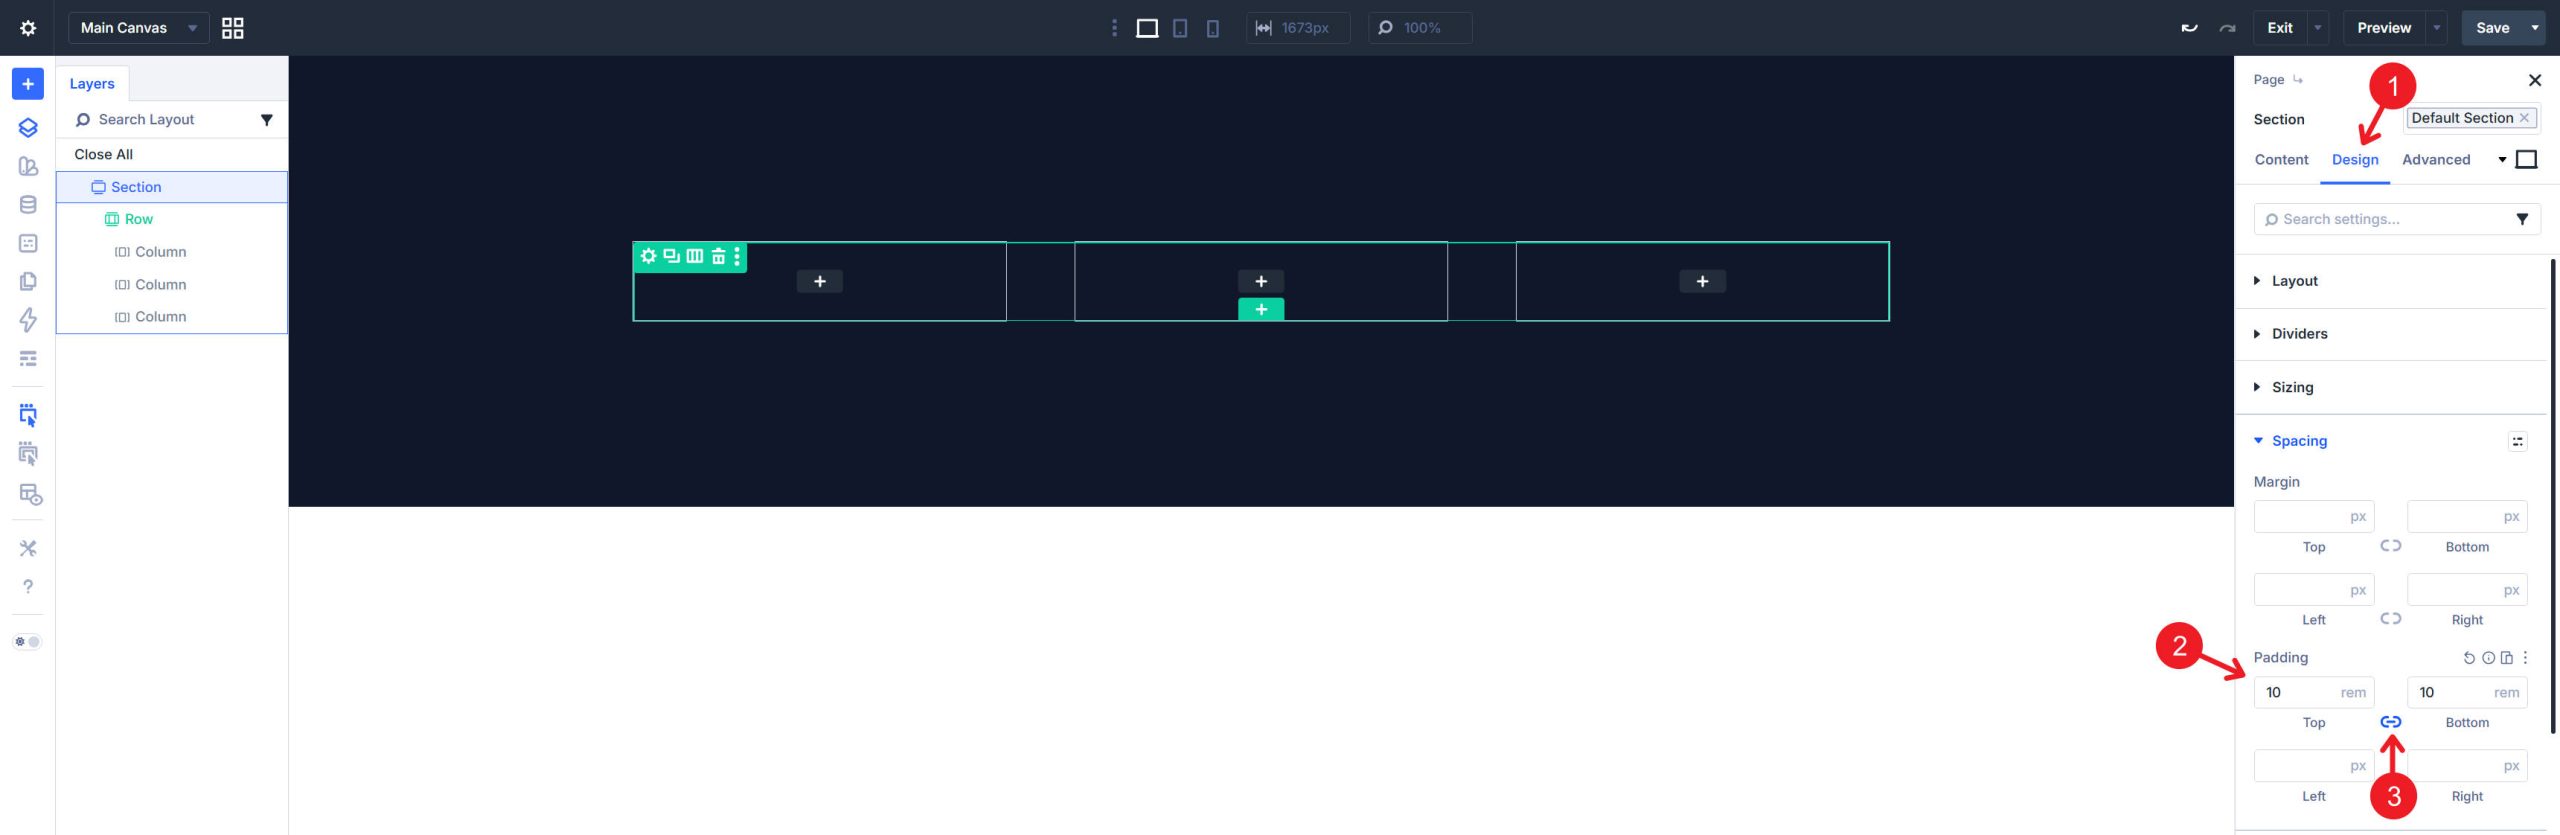Open the Layers panel icon in sidebar
2560x835 pixels.
point(28,127)
